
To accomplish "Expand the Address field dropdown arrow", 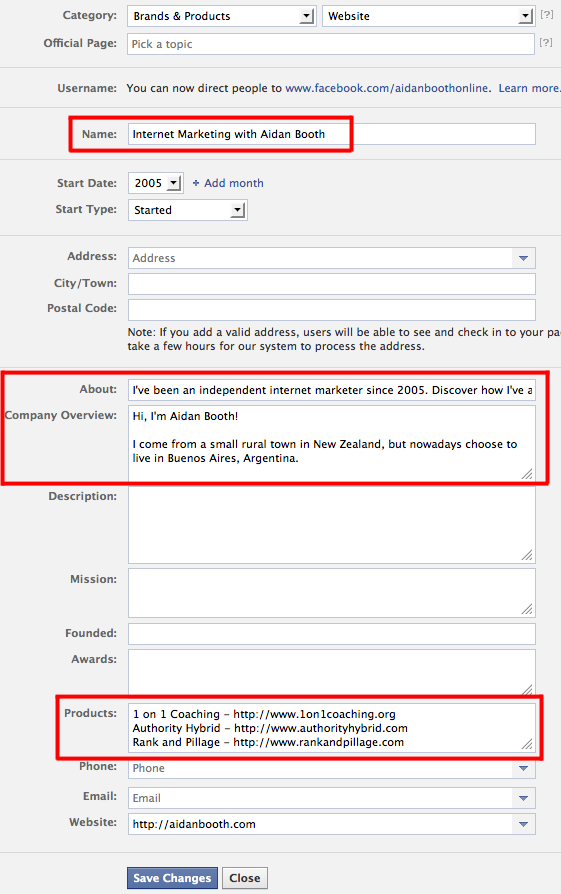I will [523, 258].
